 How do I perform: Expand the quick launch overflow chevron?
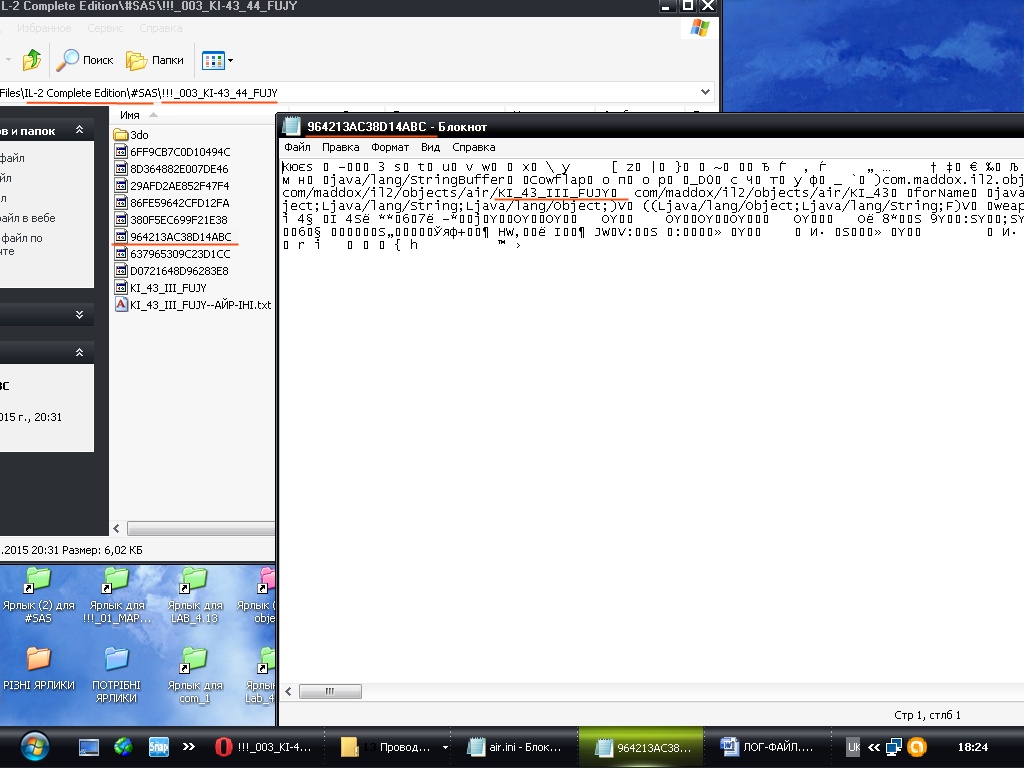188,746
